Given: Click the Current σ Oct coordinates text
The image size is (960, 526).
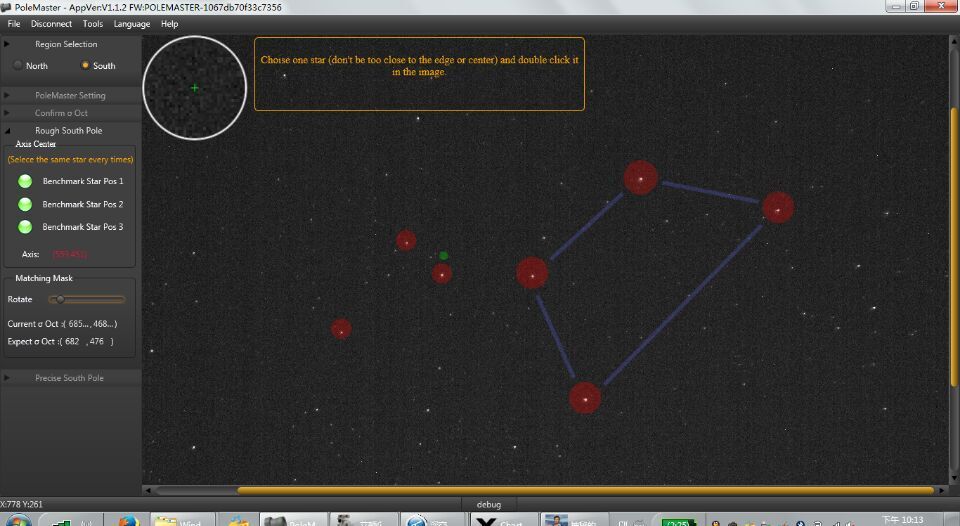Looking at the screenshot, I should (x=62, y=324).
